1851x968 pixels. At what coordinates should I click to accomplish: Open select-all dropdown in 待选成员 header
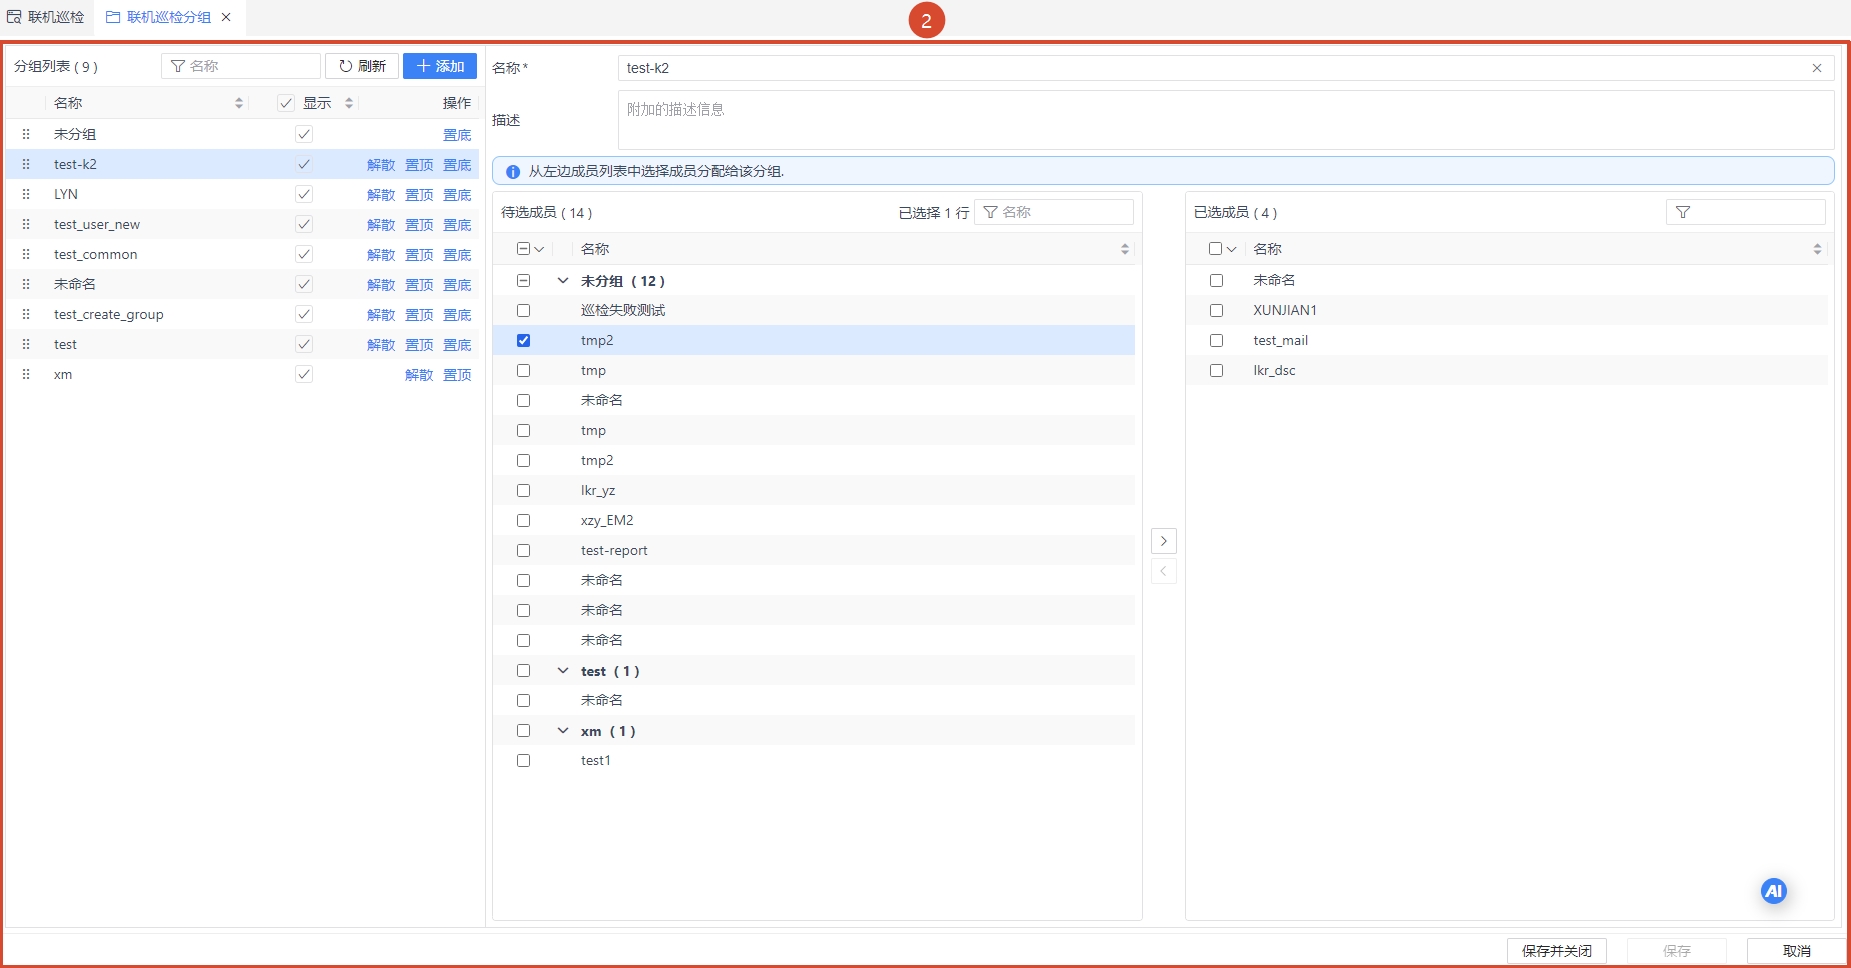click(x=539, y=249)
